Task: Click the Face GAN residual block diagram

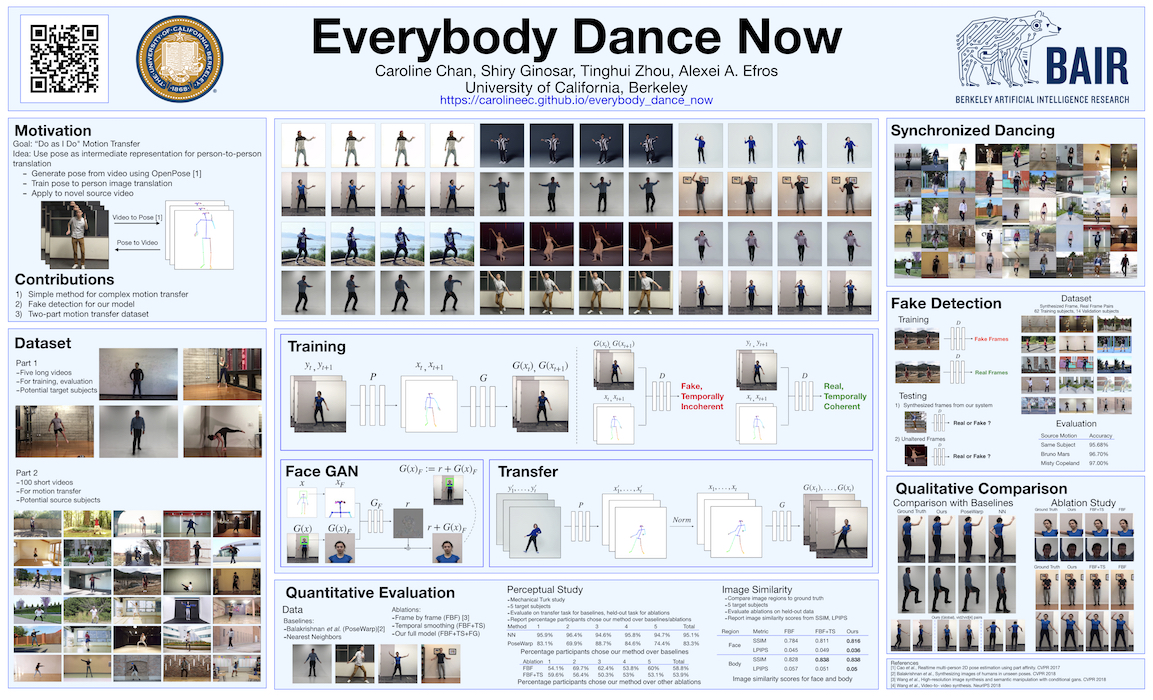Action: [406, 521]
